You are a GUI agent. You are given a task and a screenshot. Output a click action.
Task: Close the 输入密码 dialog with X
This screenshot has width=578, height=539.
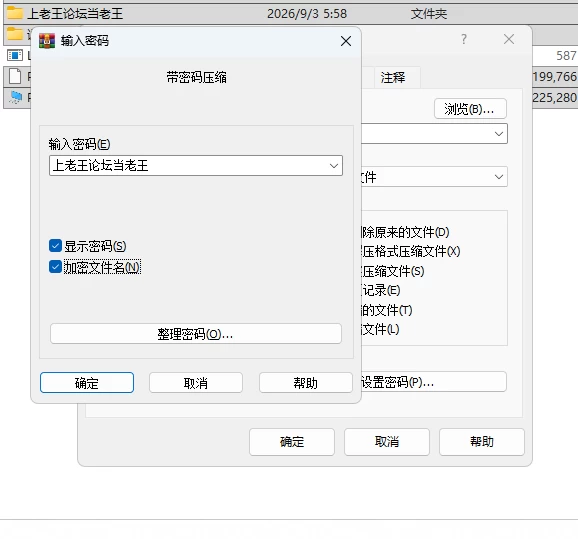click(x=346, y=41)
